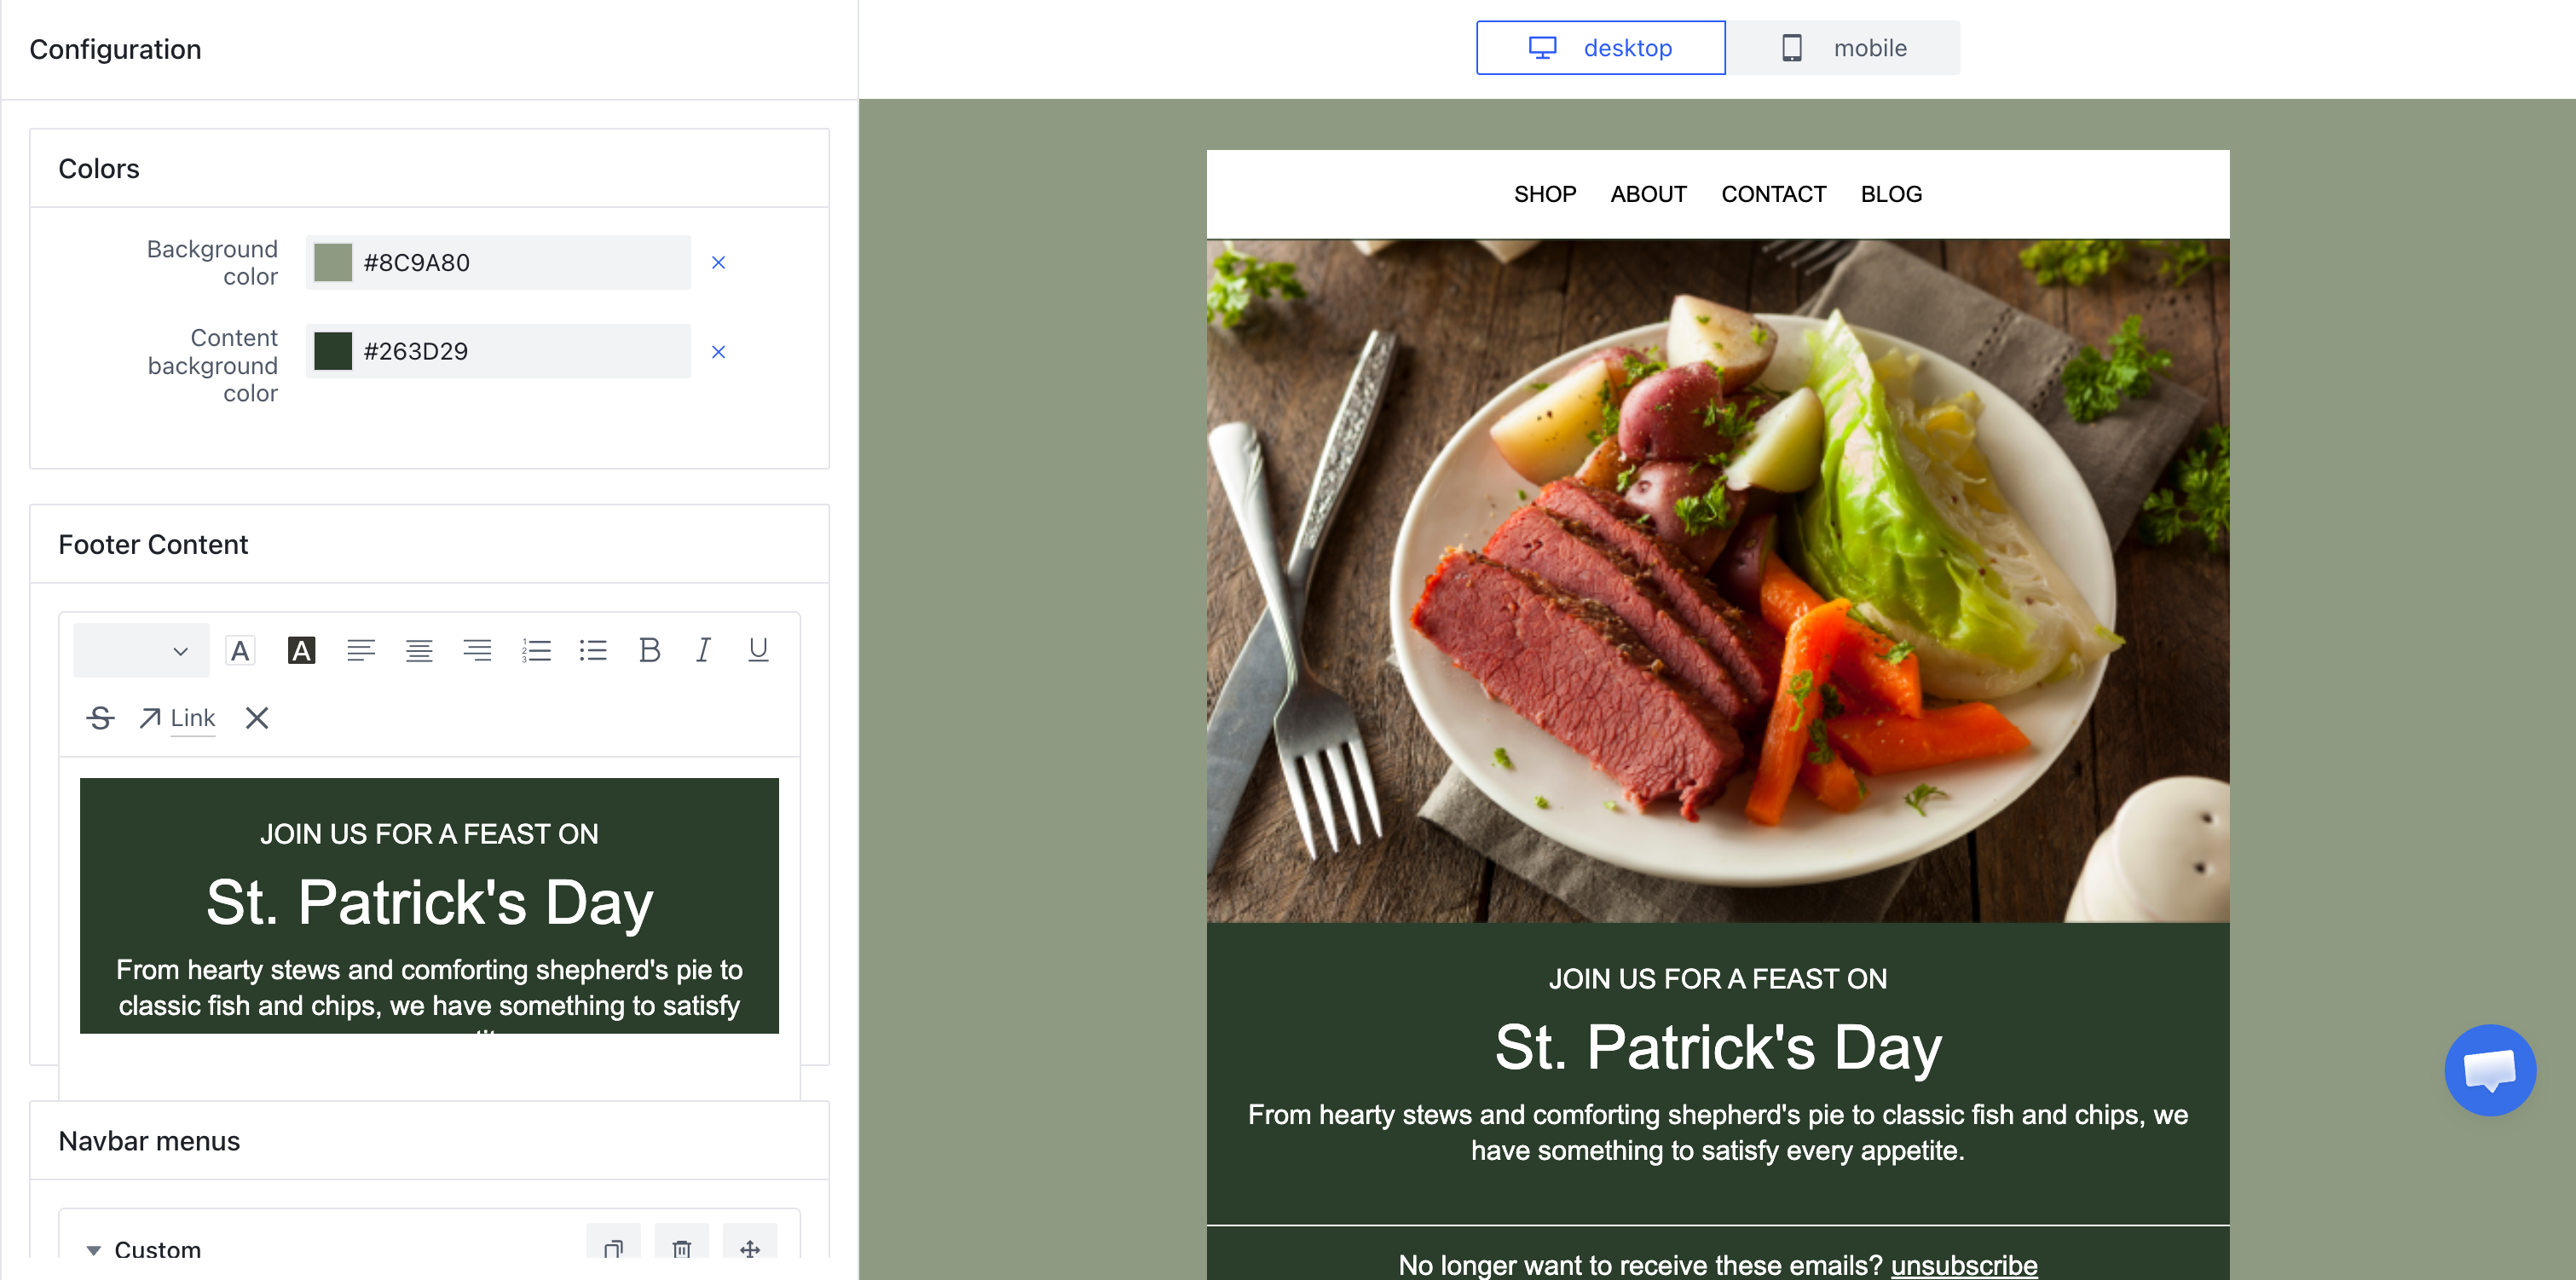Click the text color A icon
Viewport: 2576px width, 1280px height.
(x=240, y=651)
